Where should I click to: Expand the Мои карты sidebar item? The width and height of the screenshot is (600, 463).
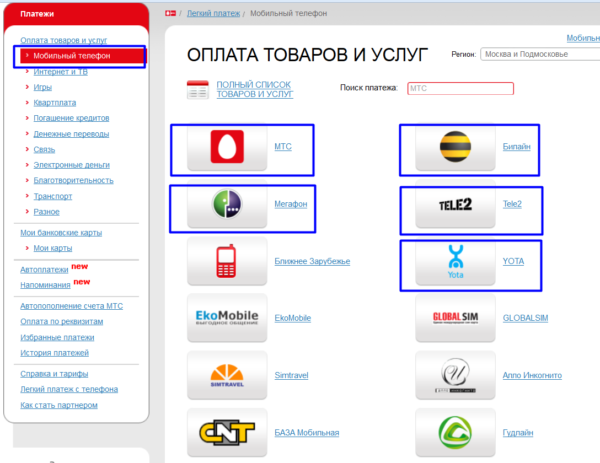coord(53,247)
